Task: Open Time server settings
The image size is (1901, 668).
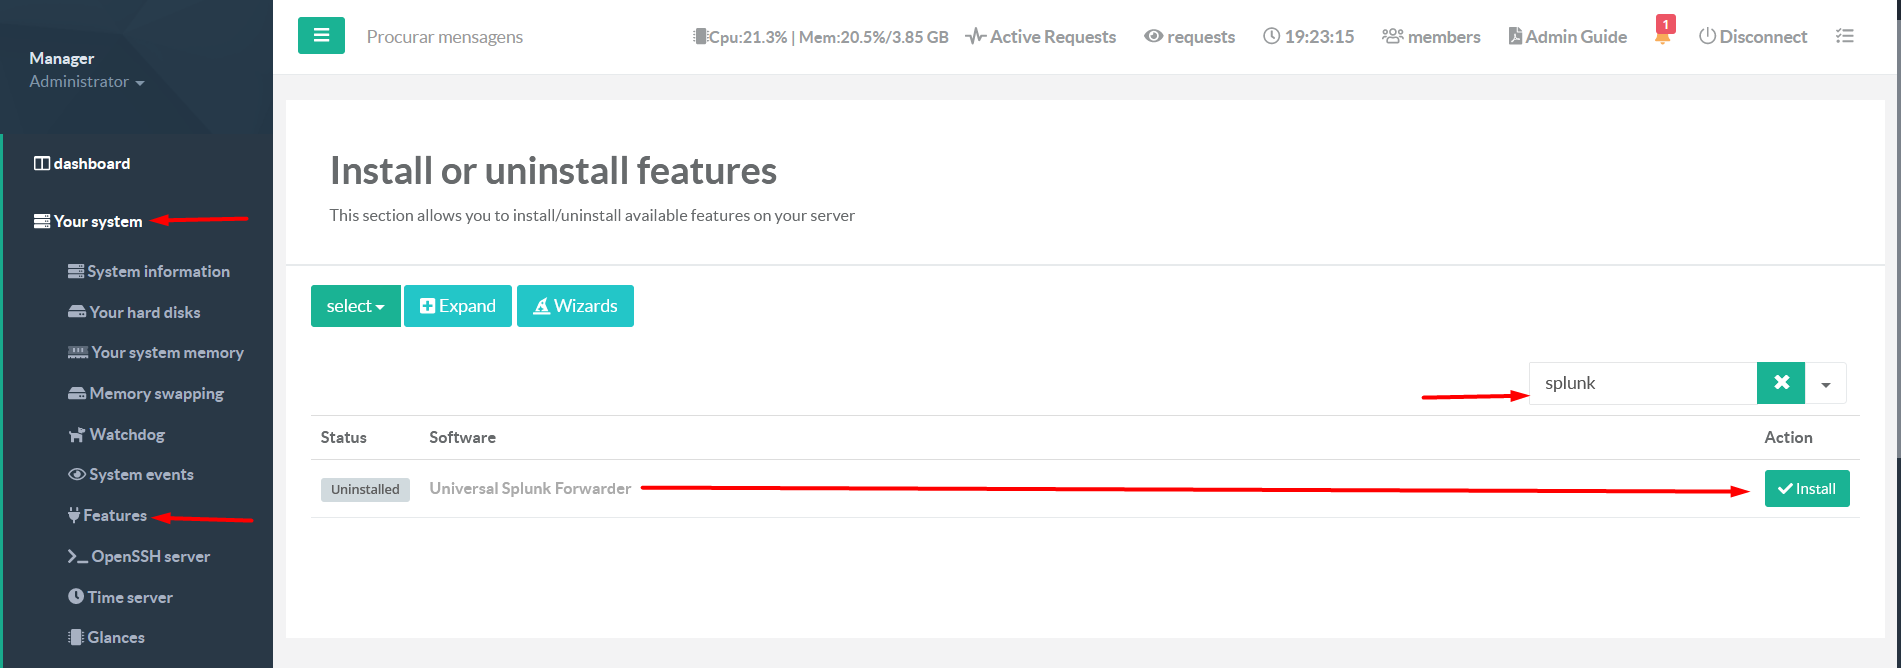Action: (x=120, y=597)
